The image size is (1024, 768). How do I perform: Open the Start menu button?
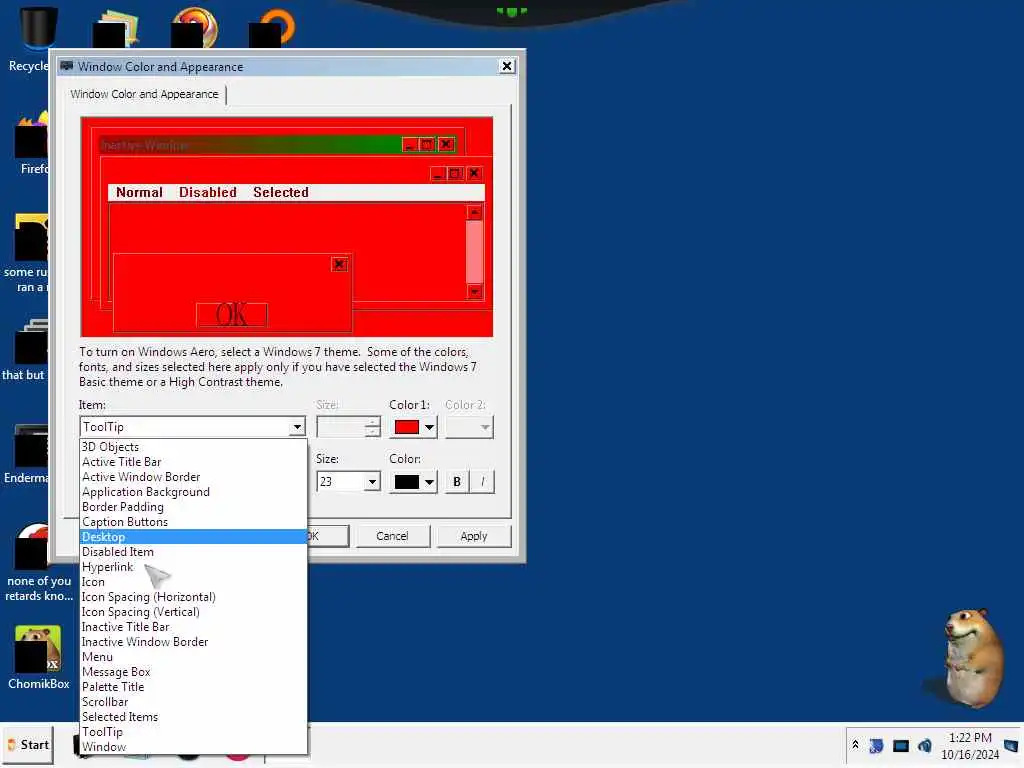tap(28, 744)
